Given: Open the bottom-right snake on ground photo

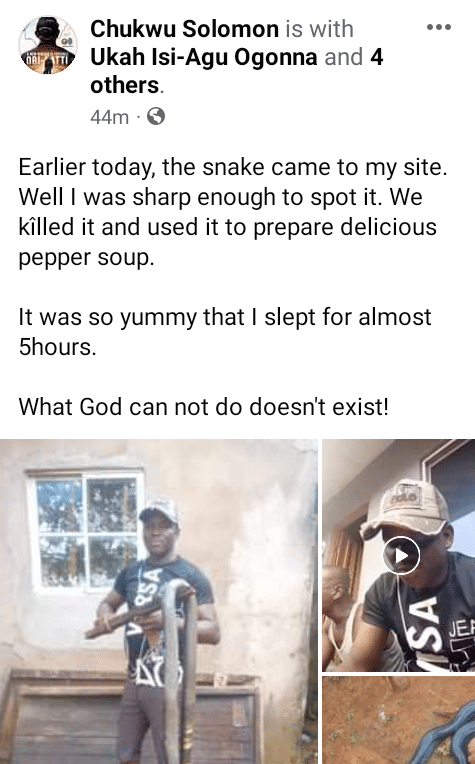Looking at the screenshot, I should [399, 720].
